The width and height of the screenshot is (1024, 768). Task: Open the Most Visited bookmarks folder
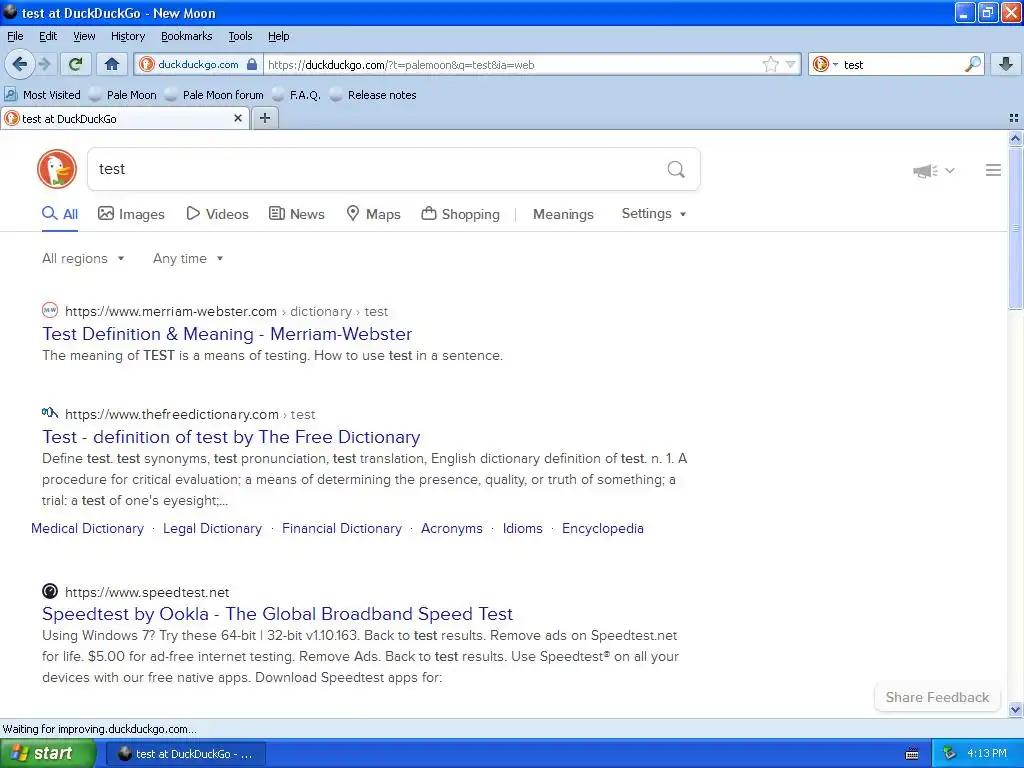pos(42,95)
